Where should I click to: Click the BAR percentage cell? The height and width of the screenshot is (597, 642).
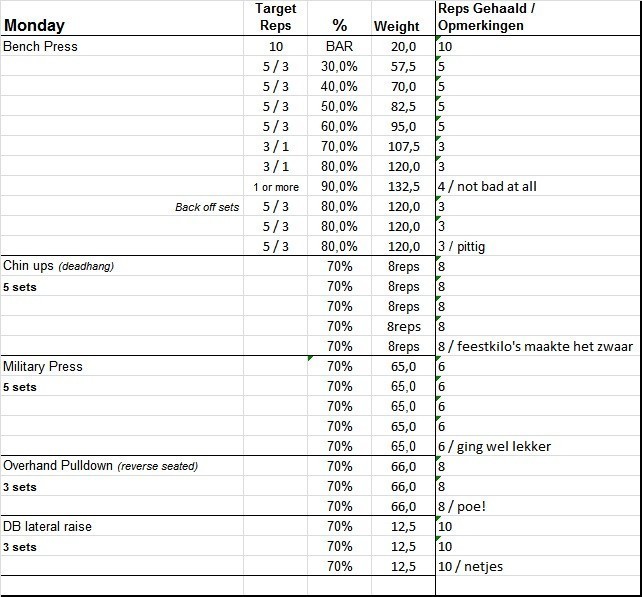(339, 46)
